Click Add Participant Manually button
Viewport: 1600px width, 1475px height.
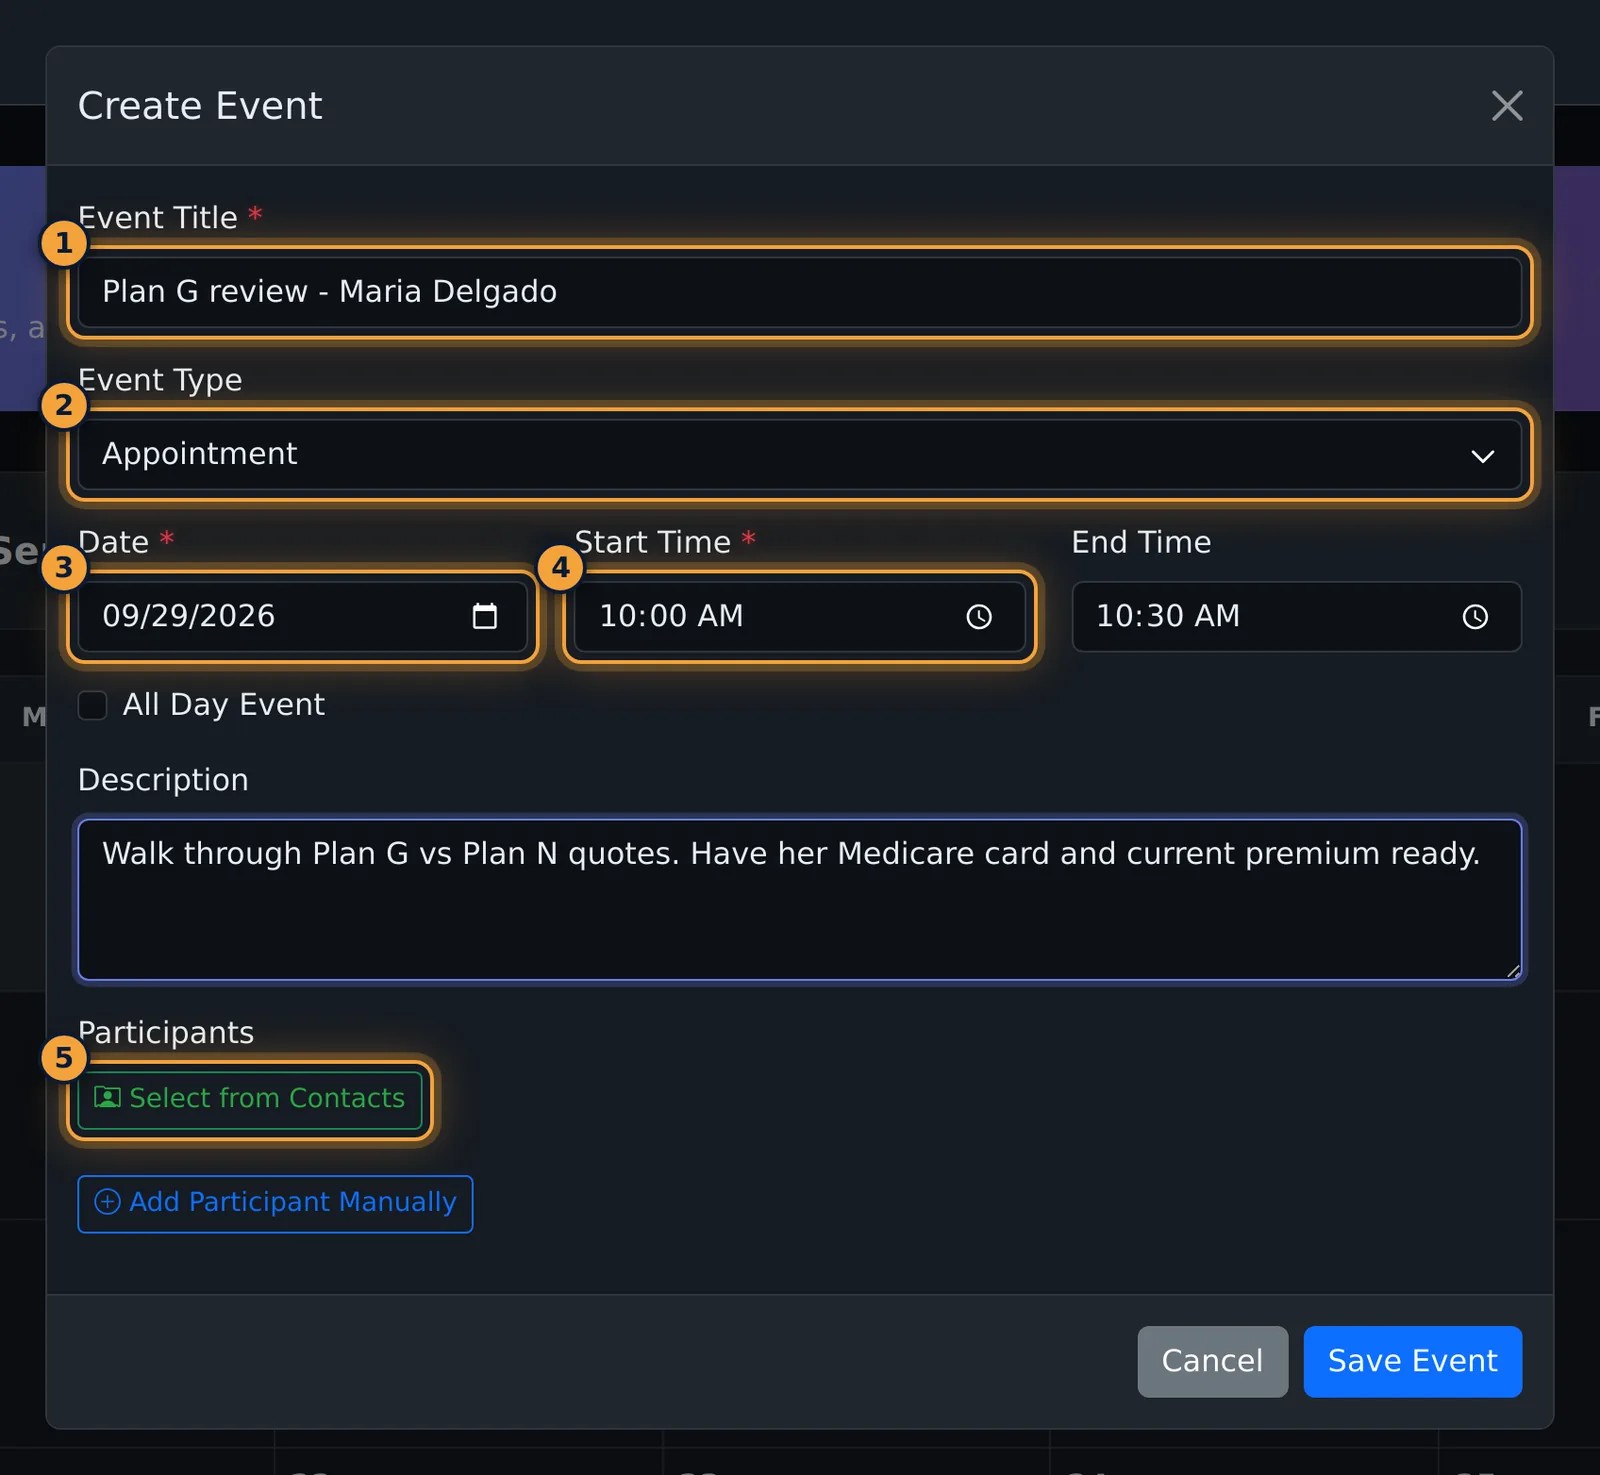click(x=275, y=1204)
